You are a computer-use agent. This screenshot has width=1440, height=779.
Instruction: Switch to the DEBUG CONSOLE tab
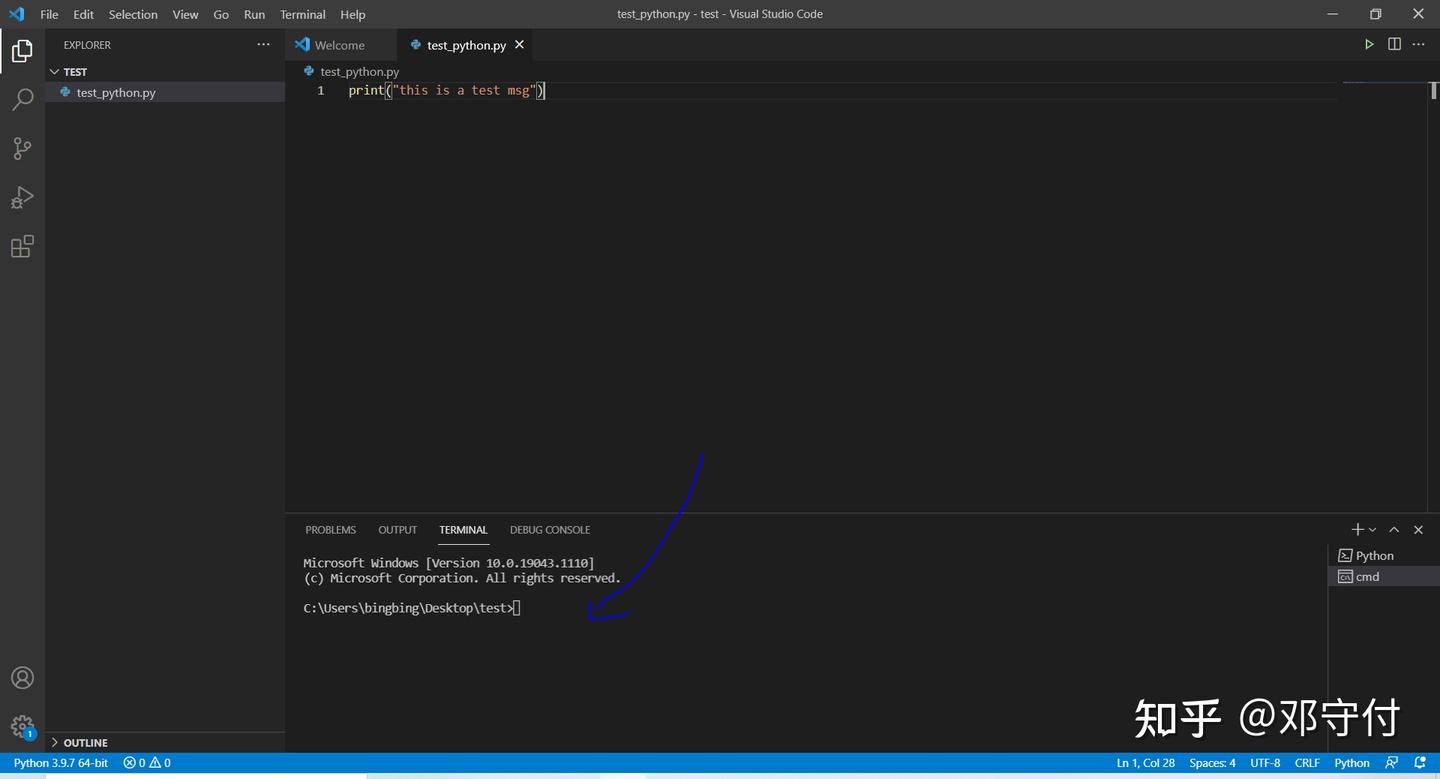click(x=549, y=529)
